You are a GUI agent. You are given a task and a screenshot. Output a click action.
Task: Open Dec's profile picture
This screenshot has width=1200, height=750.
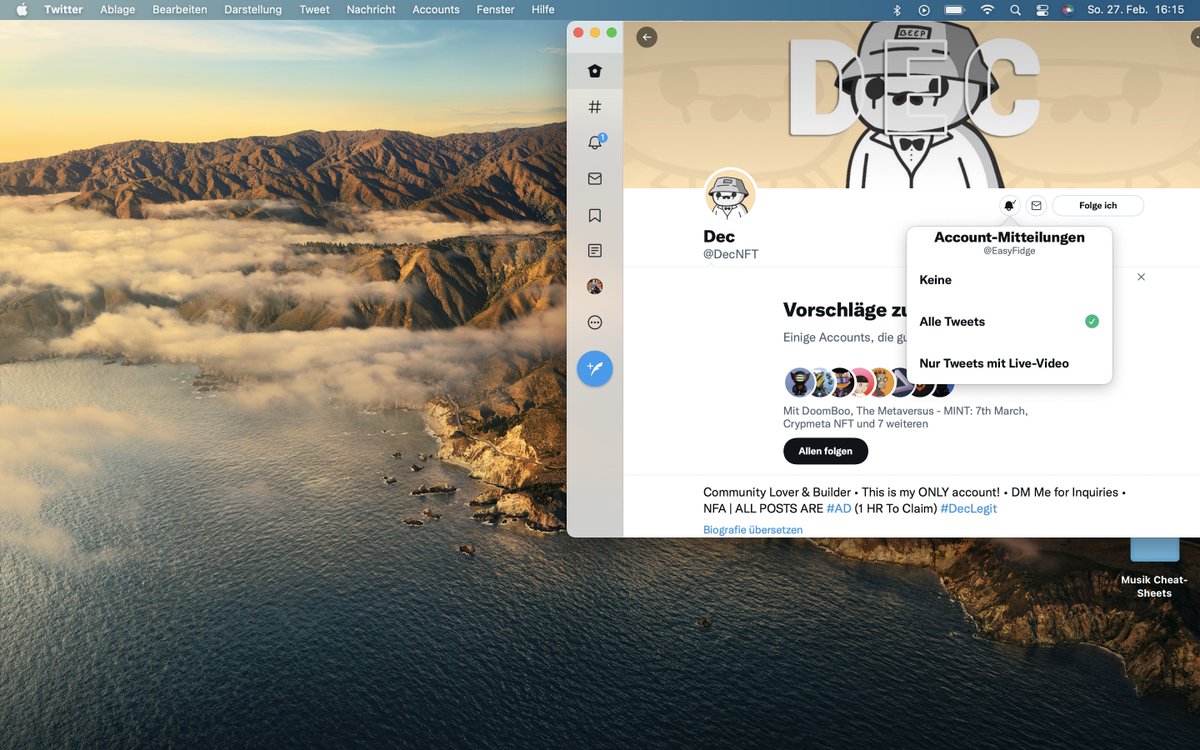coord(730,194)
